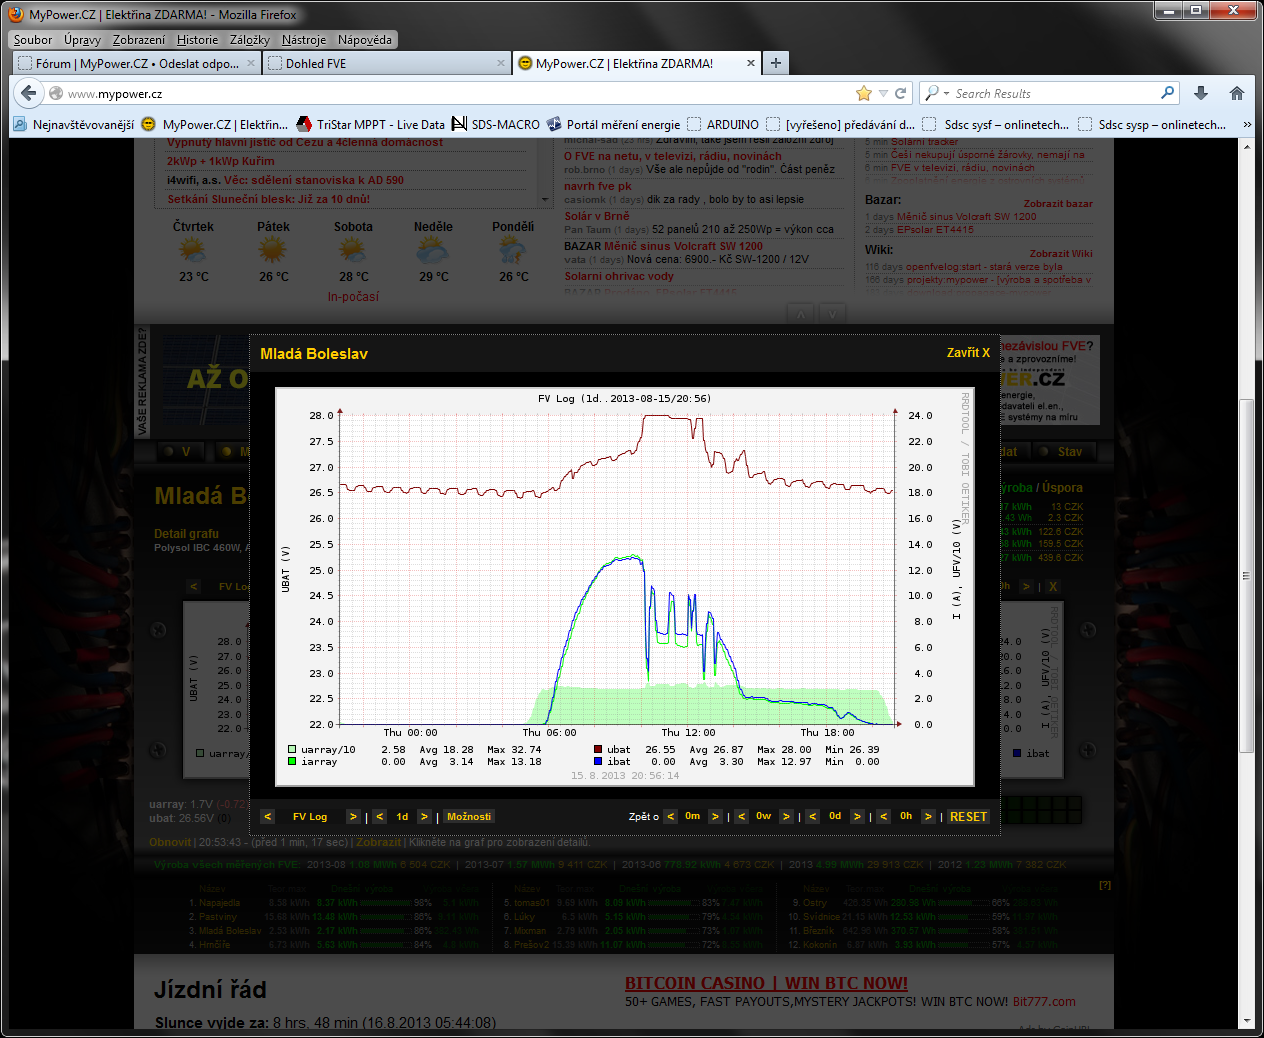Open the Záložky menu

[x=249, y=40]
